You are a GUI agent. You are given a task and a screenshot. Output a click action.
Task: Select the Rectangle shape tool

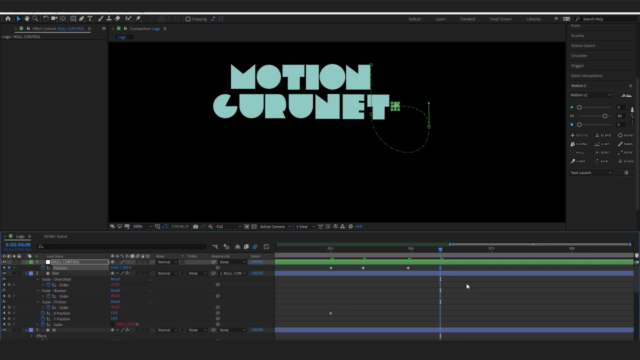click(x=73, y=19)
